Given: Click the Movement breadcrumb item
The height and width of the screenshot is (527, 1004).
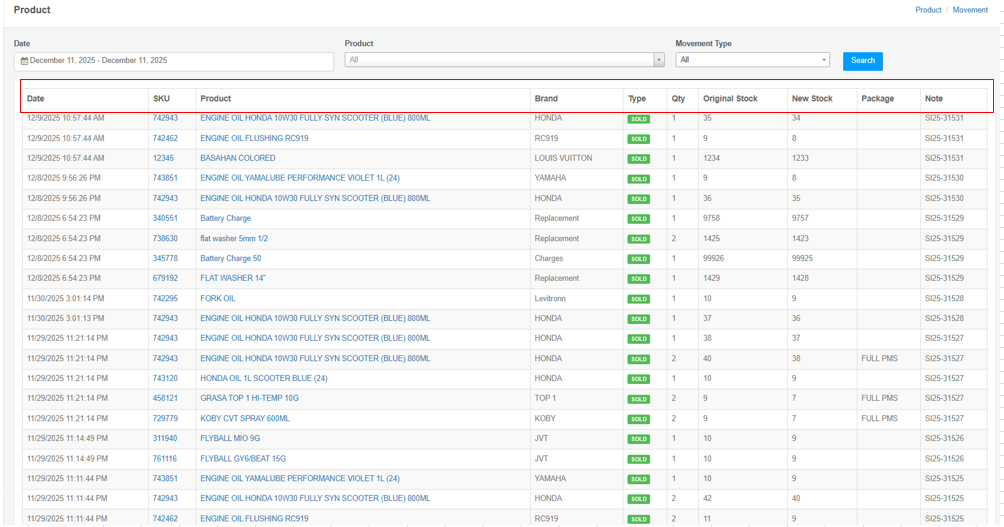Looking at the screenshot, I should click(x=969, y=10).
